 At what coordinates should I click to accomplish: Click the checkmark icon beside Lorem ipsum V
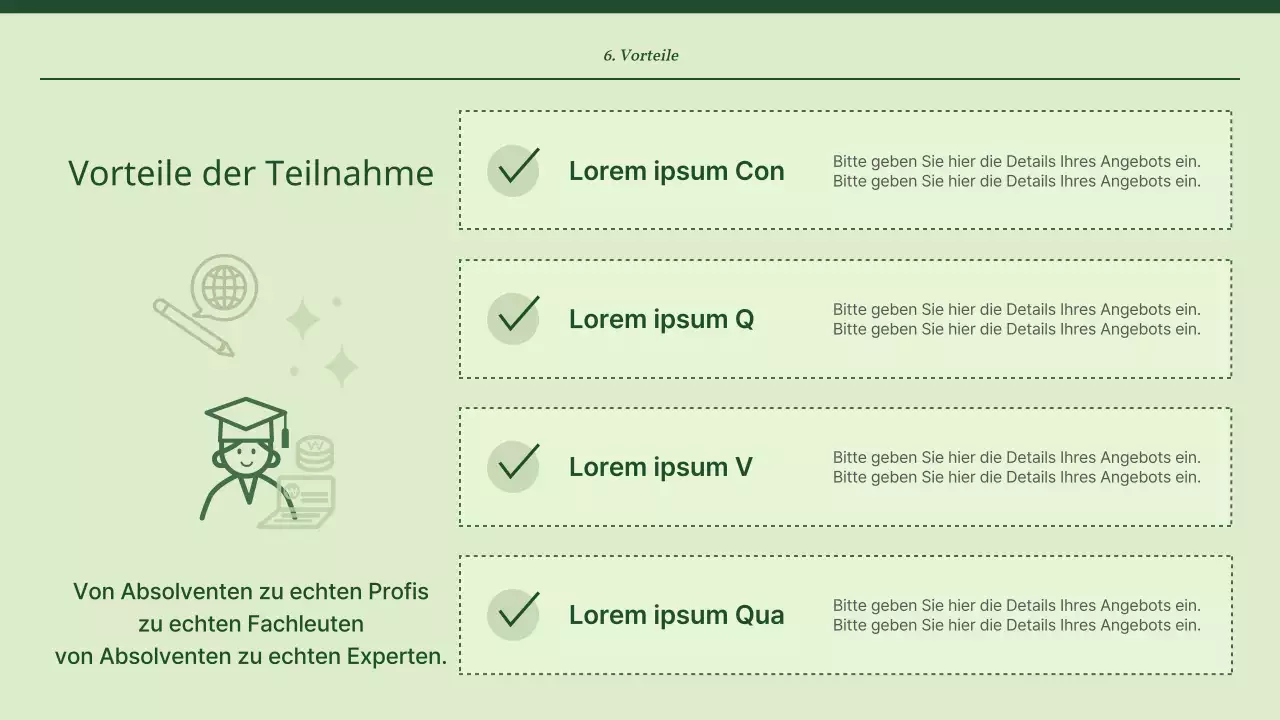(514, 466)
